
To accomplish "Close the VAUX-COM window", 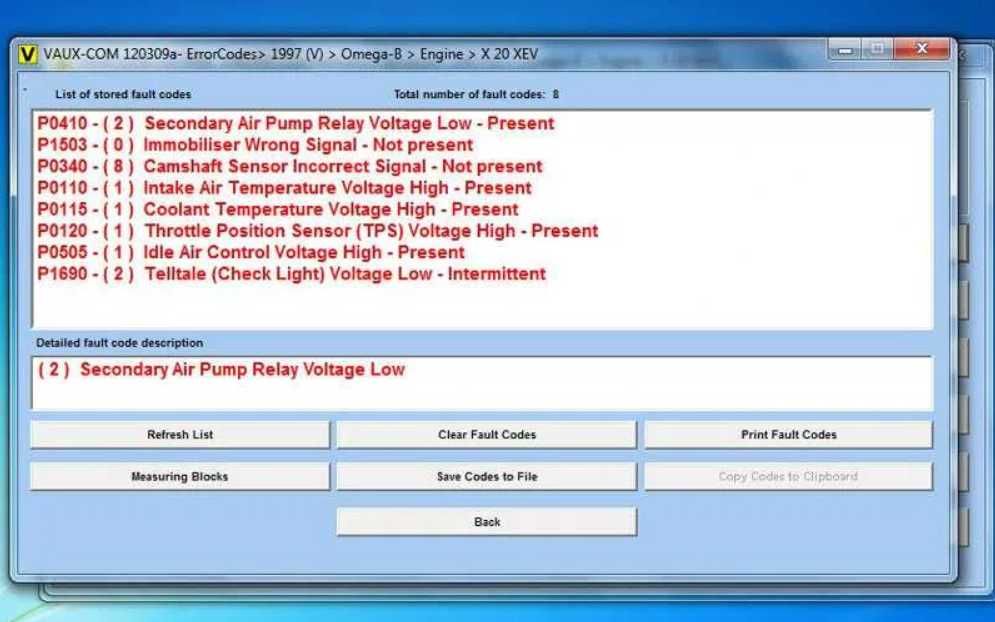I will point(922,50).
